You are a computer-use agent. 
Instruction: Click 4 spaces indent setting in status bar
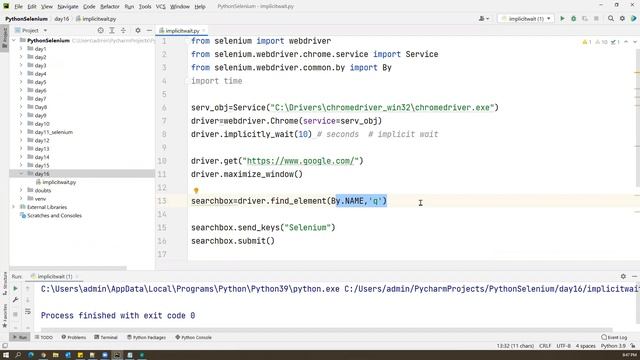point(586,346)
